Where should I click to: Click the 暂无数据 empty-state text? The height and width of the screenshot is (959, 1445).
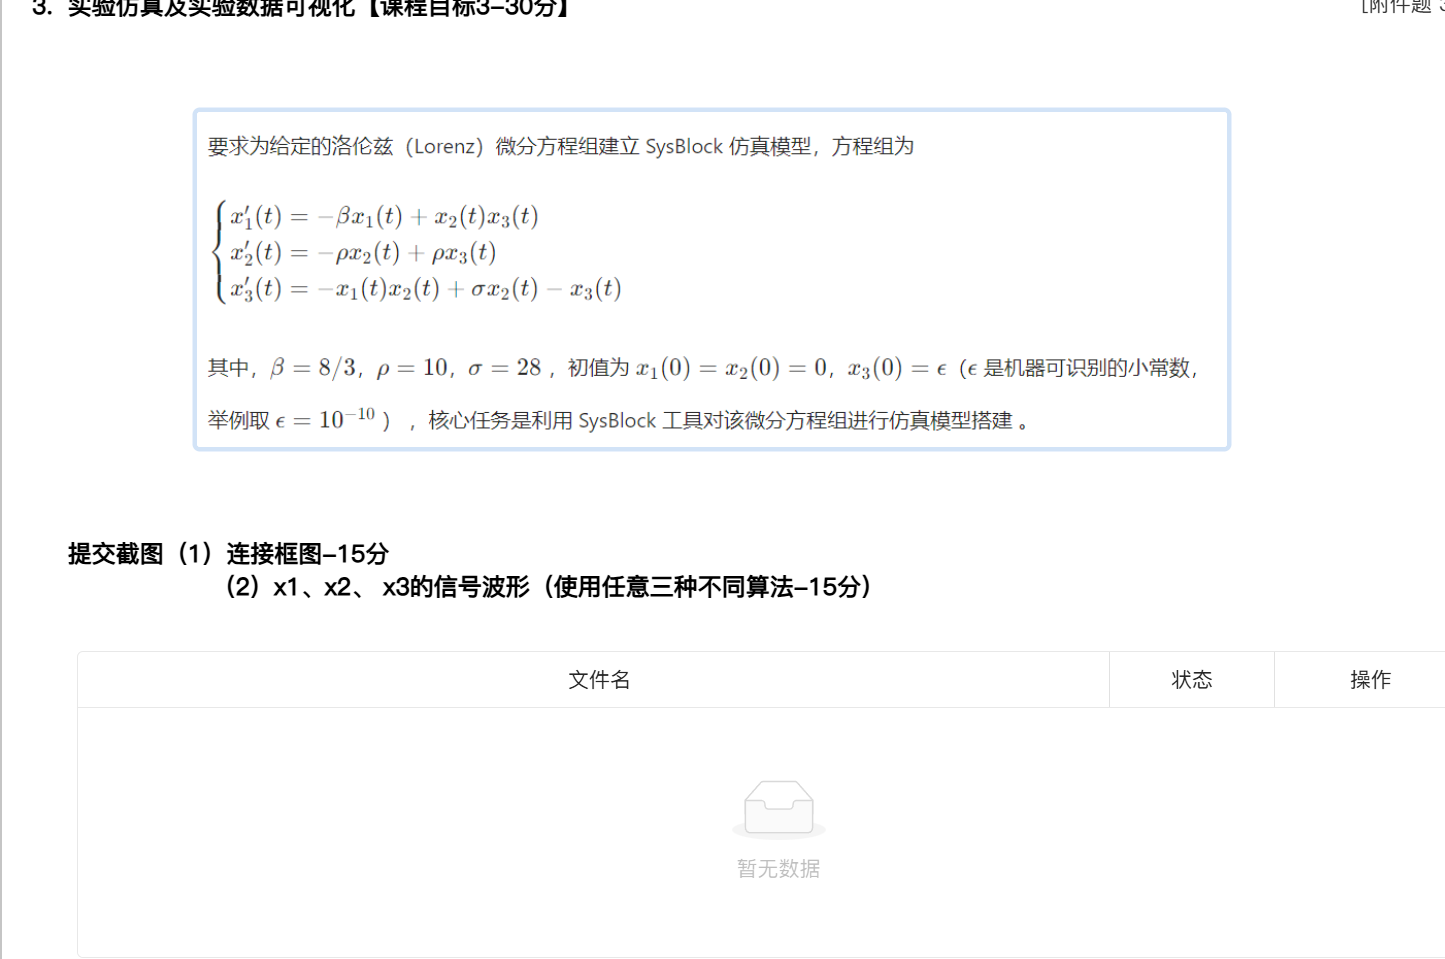[779, 869]
